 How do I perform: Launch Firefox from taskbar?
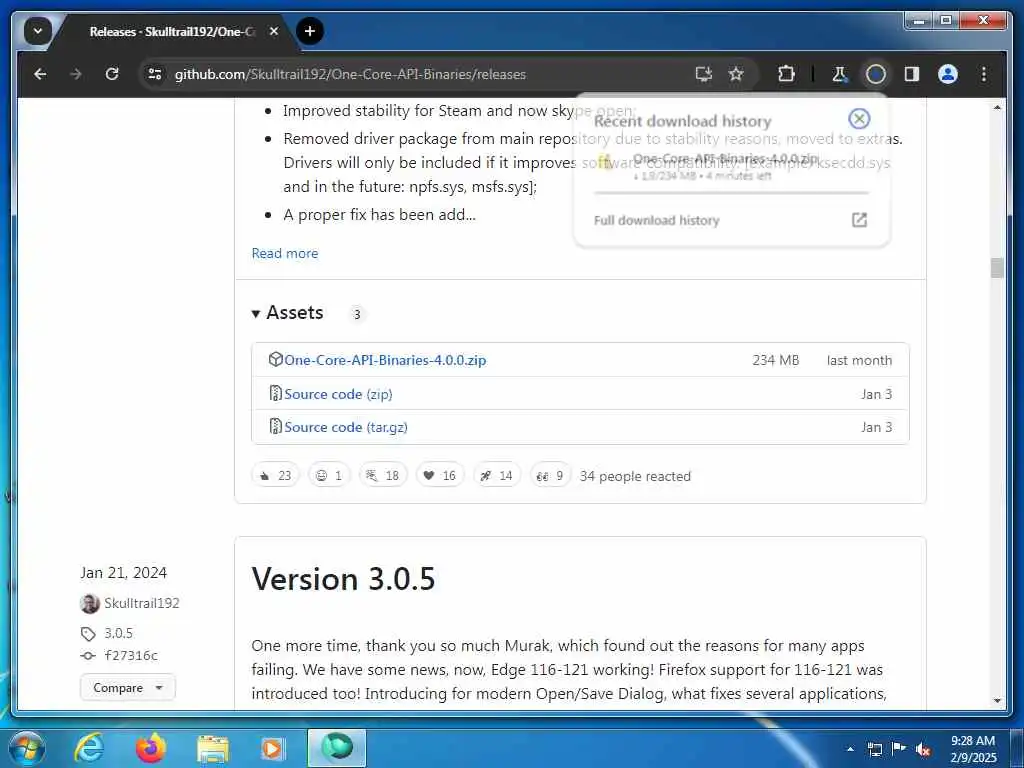(150, 748)
